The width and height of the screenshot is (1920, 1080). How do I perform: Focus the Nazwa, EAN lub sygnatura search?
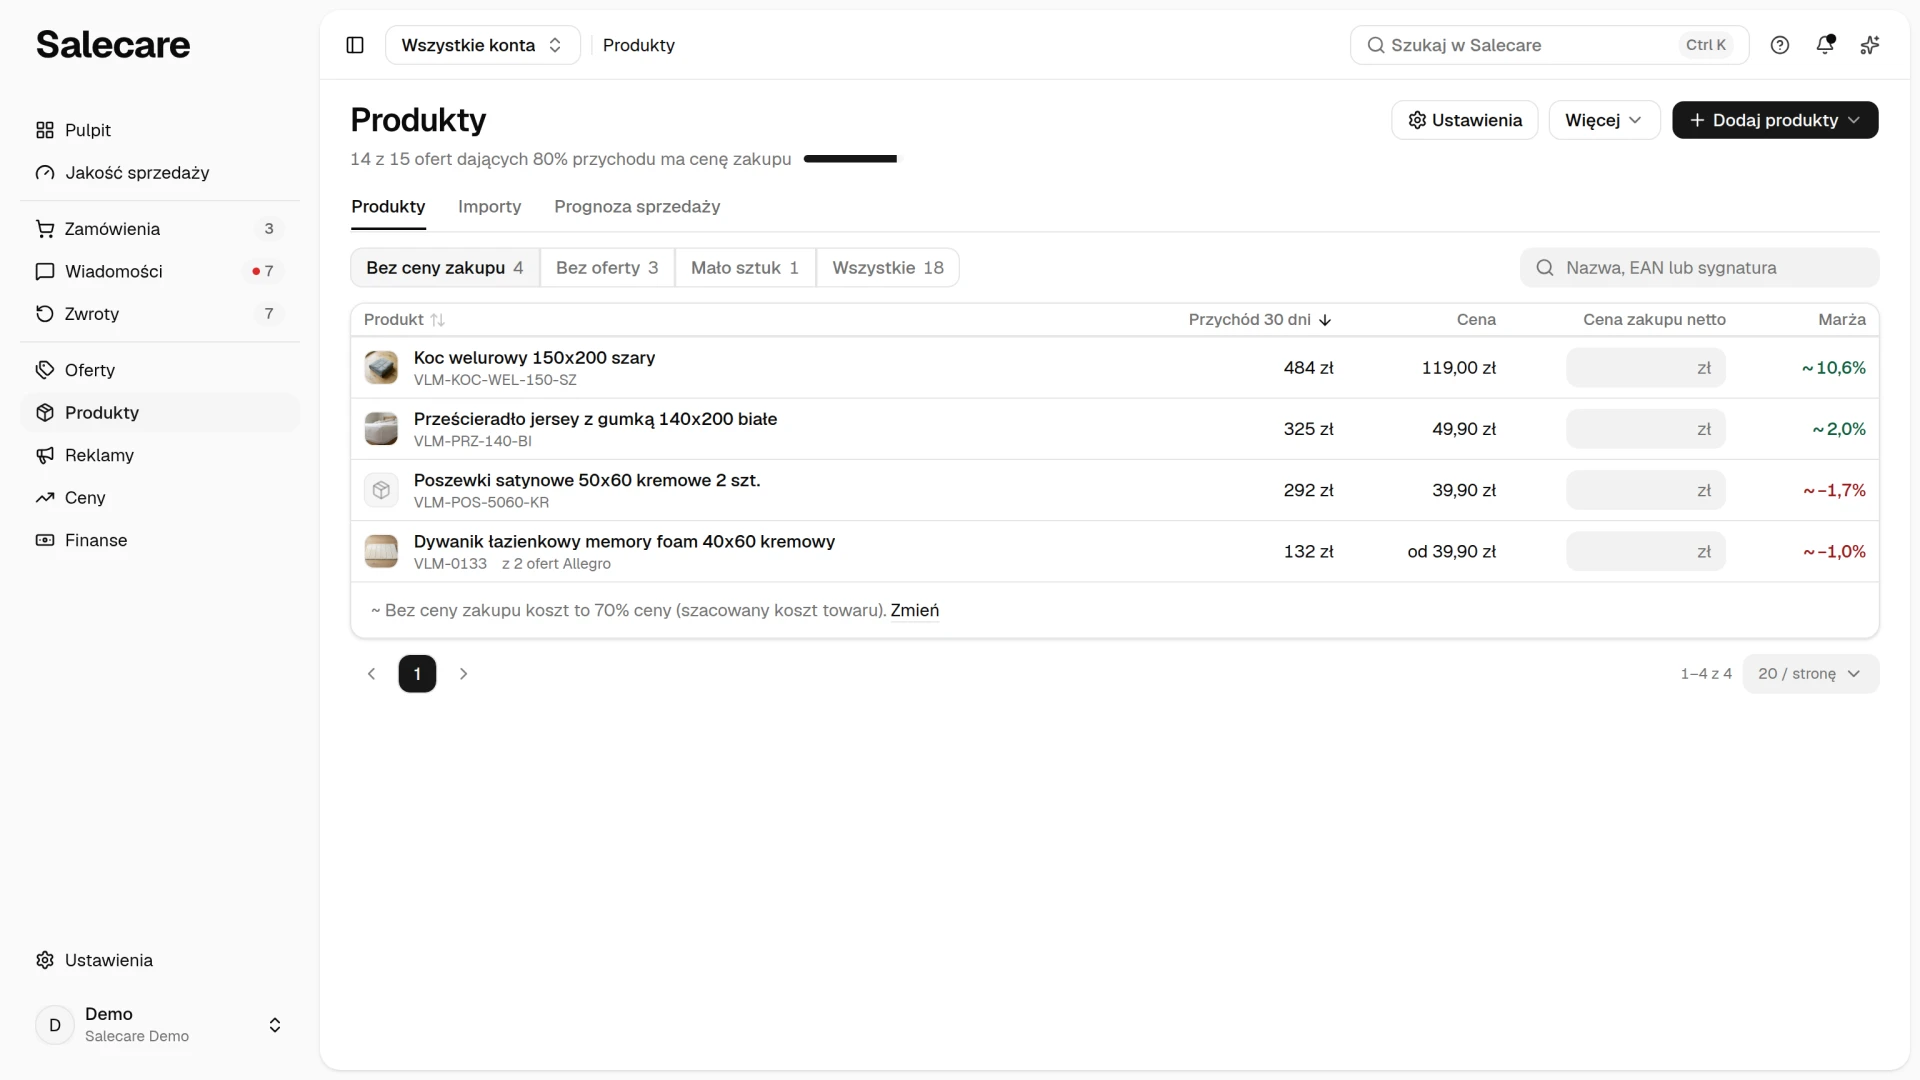(1699, 268)
